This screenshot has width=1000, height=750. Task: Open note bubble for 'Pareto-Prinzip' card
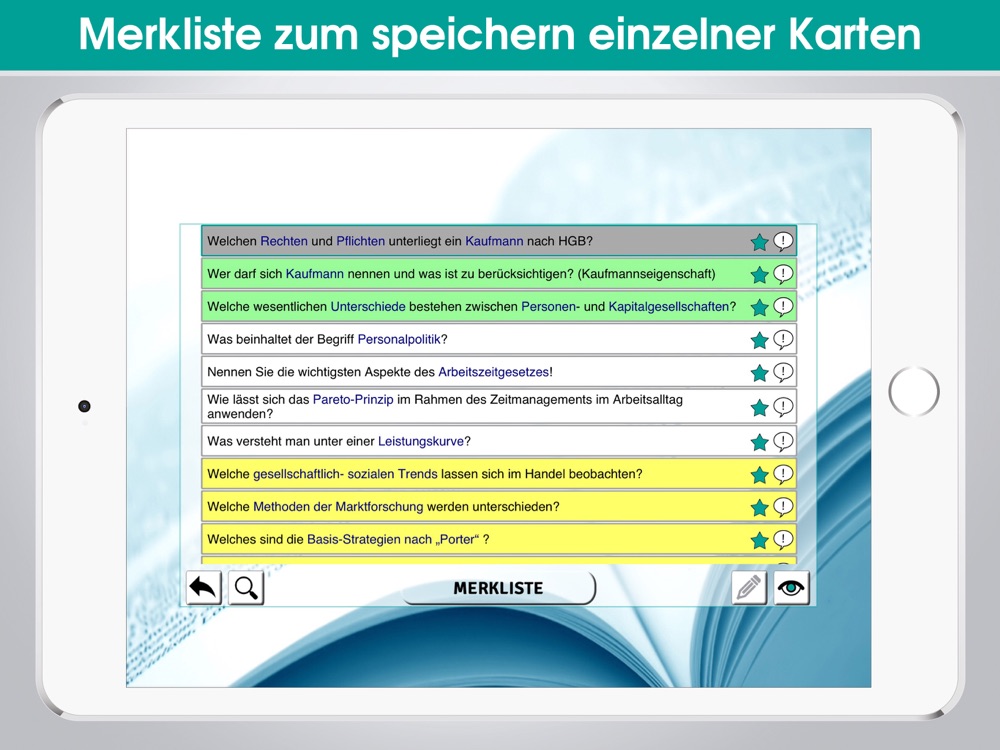coord(783,407)
